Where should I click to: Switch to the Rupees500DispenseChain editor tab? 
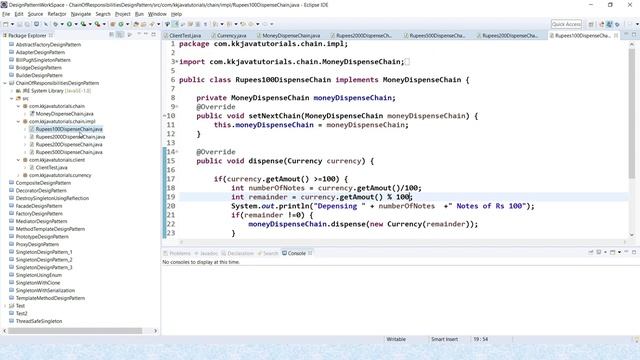(x=437, y=36)
